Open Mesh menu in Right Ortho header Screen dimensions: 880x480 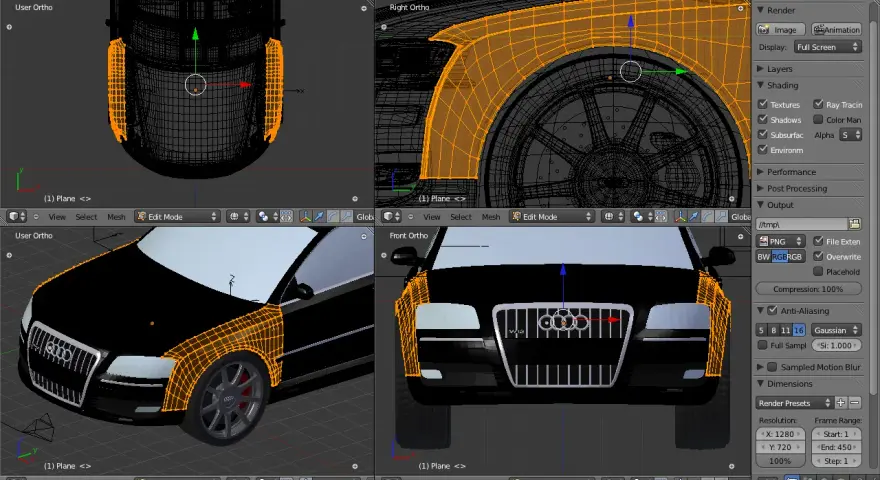pyautogui.click(x=491, y=217)
